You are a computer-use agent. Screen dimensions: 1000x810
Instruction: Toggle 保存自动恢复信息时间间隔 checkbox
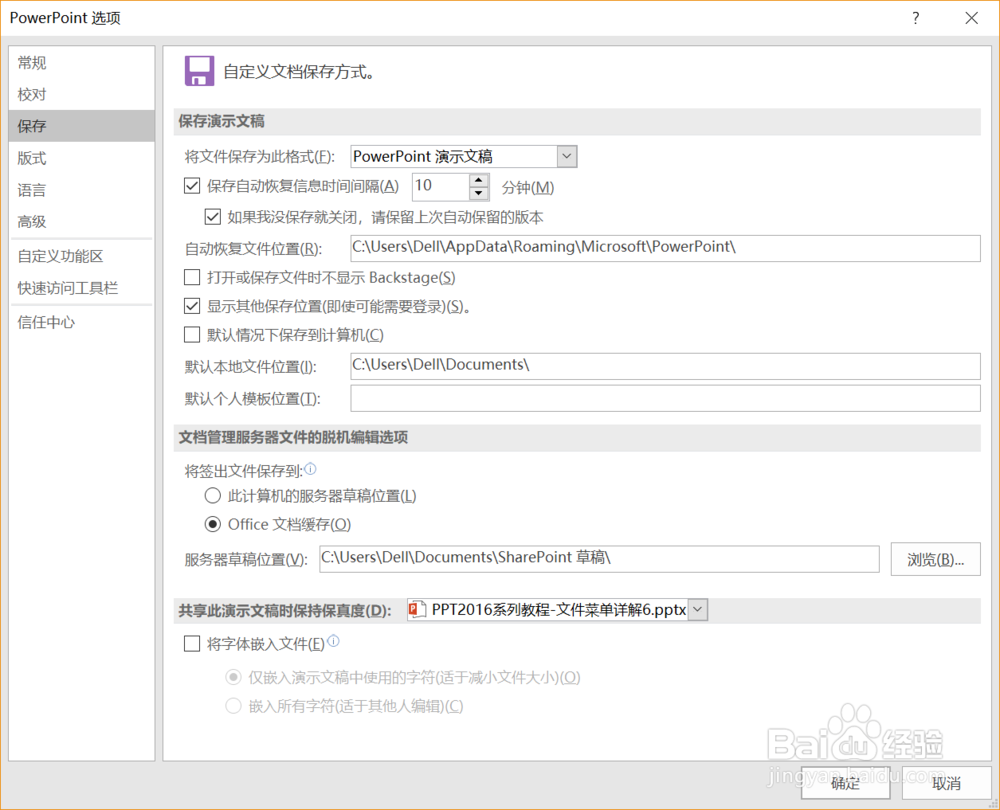tap(192, 186)
